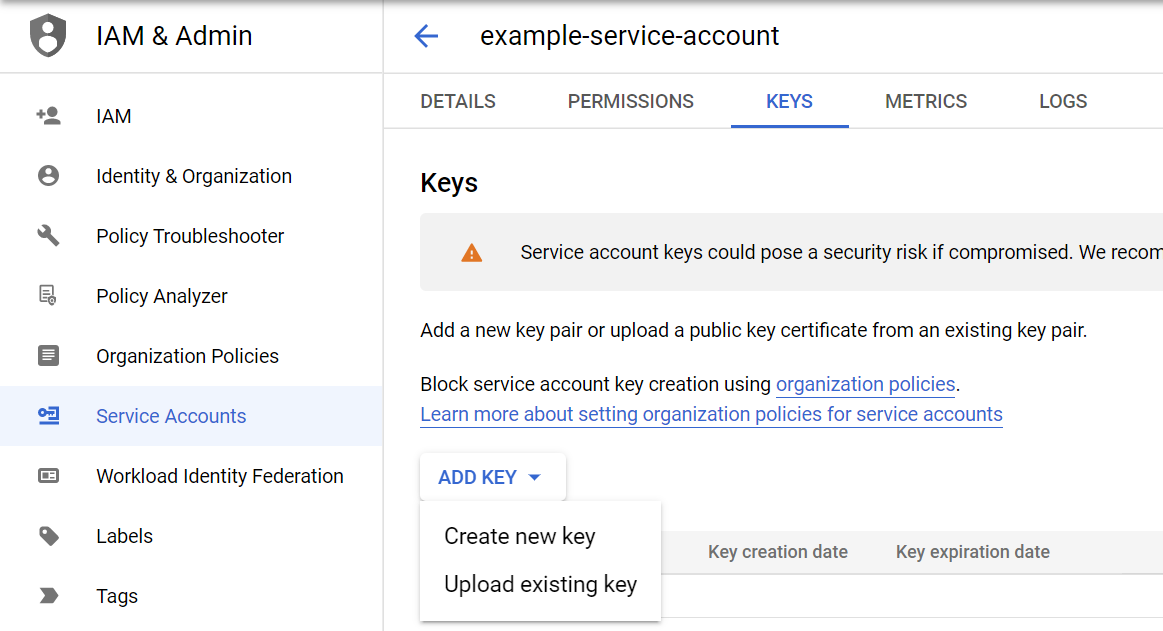
Task: Click the Identity & Organization icon
Action: pyautogui.click(x=48, y=175)
